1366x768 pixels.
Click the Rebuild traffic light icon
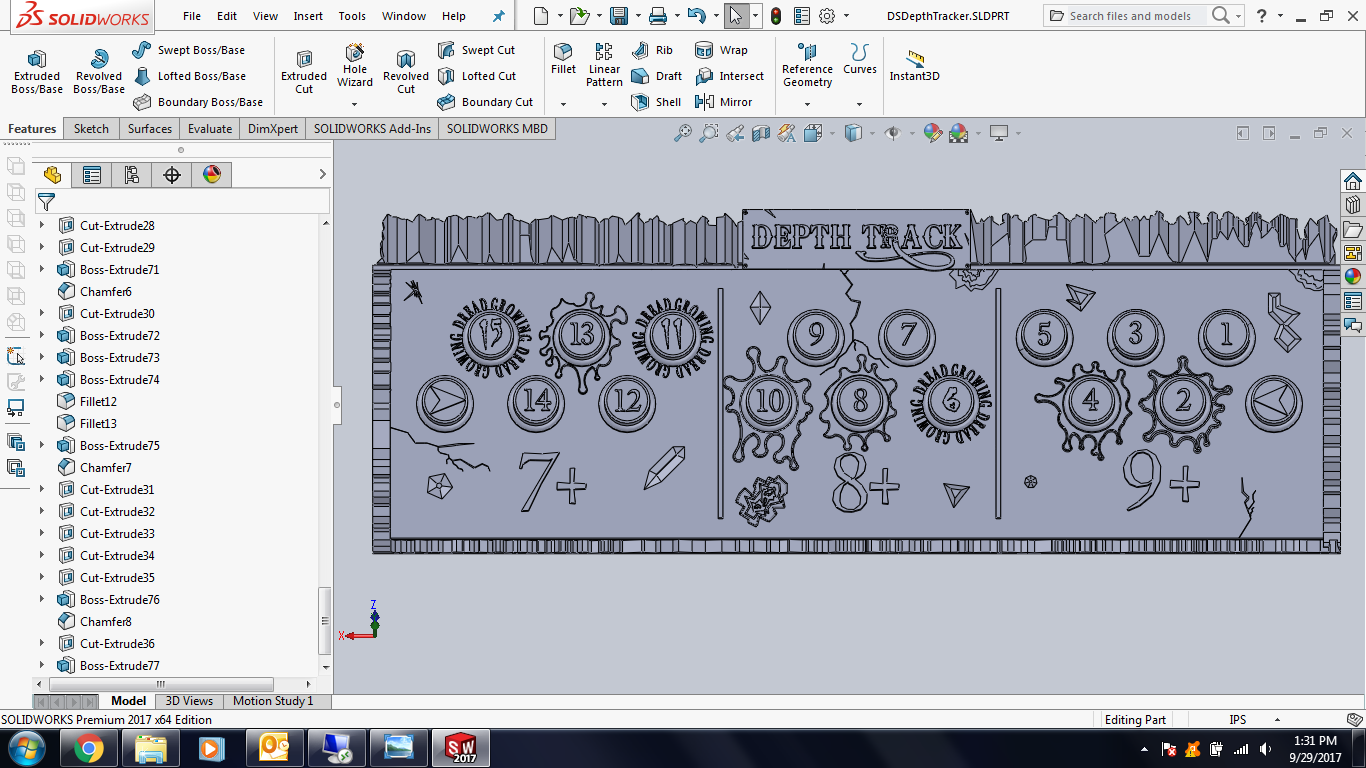coord(775,16)
